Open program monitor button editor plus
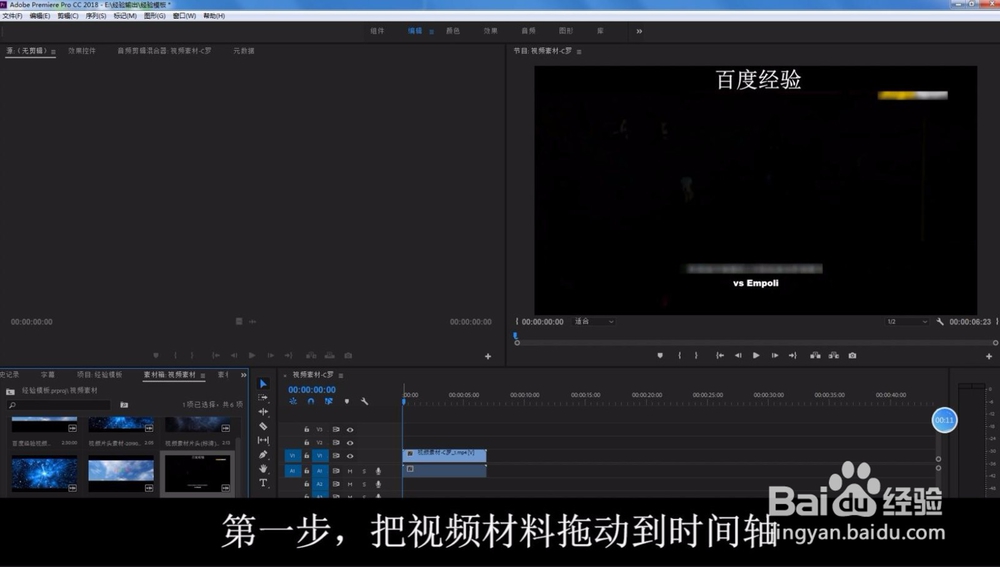The width and height of the screenshot is (1000, 567). pos(989,357)
